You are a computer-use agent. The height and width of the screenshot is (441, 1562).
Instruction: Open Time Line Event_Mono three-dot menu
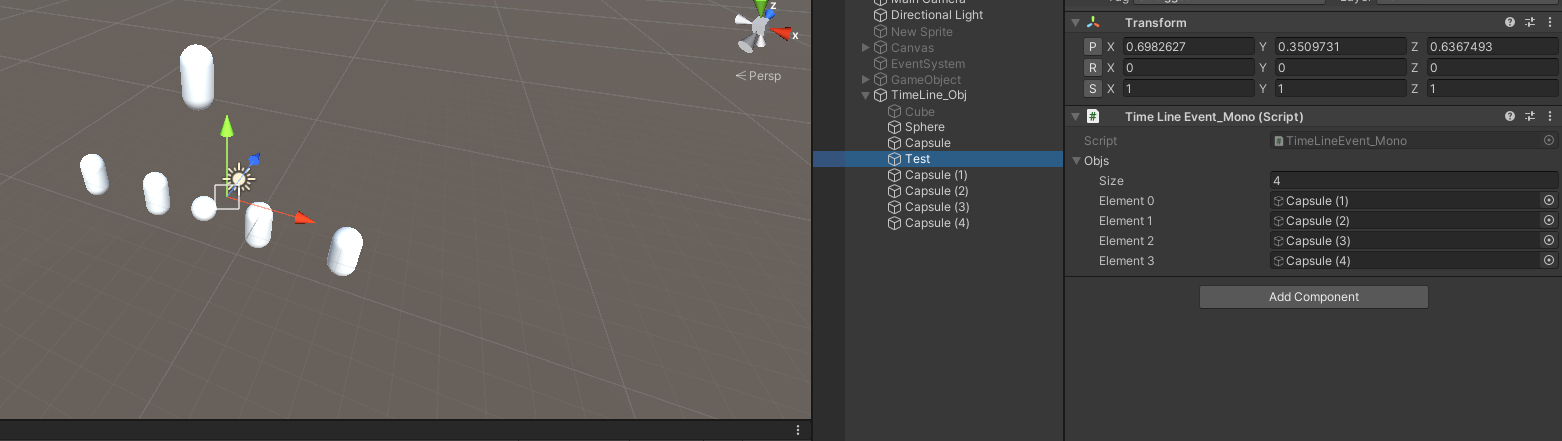coord(1549,116)
